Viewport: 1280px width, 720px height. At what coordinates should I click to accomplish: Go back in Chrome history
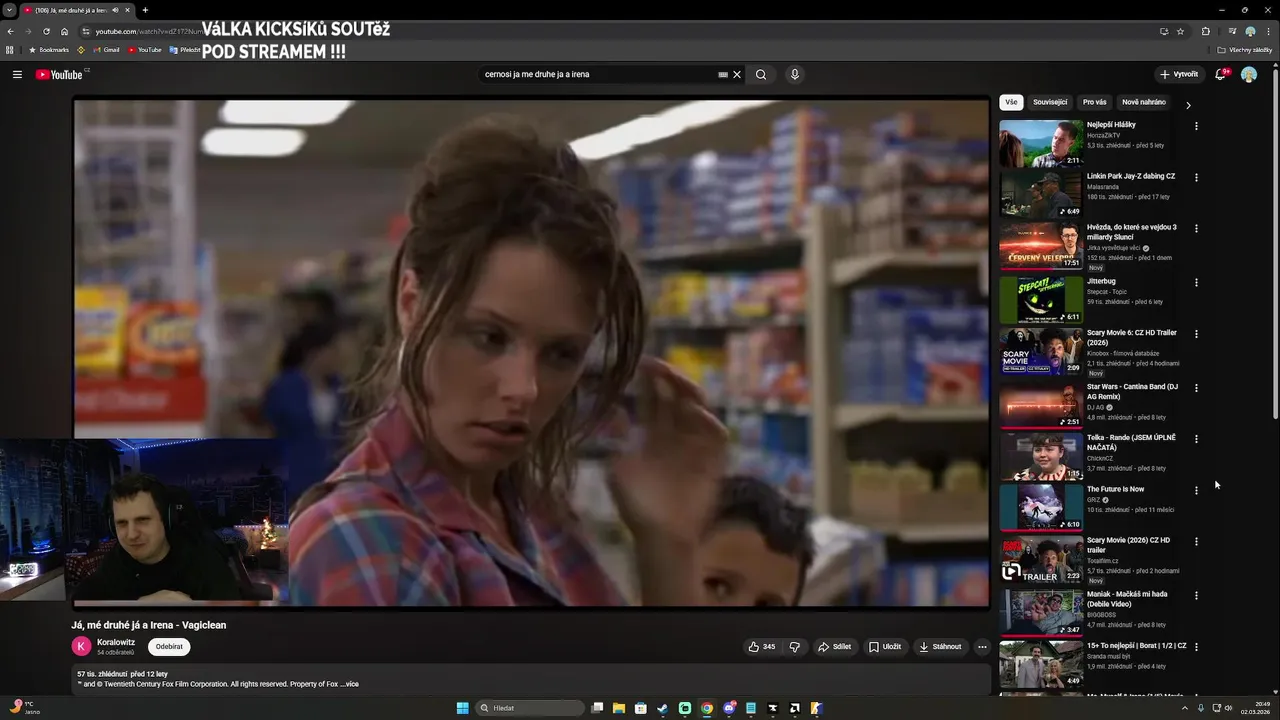[x=10, y=31]
